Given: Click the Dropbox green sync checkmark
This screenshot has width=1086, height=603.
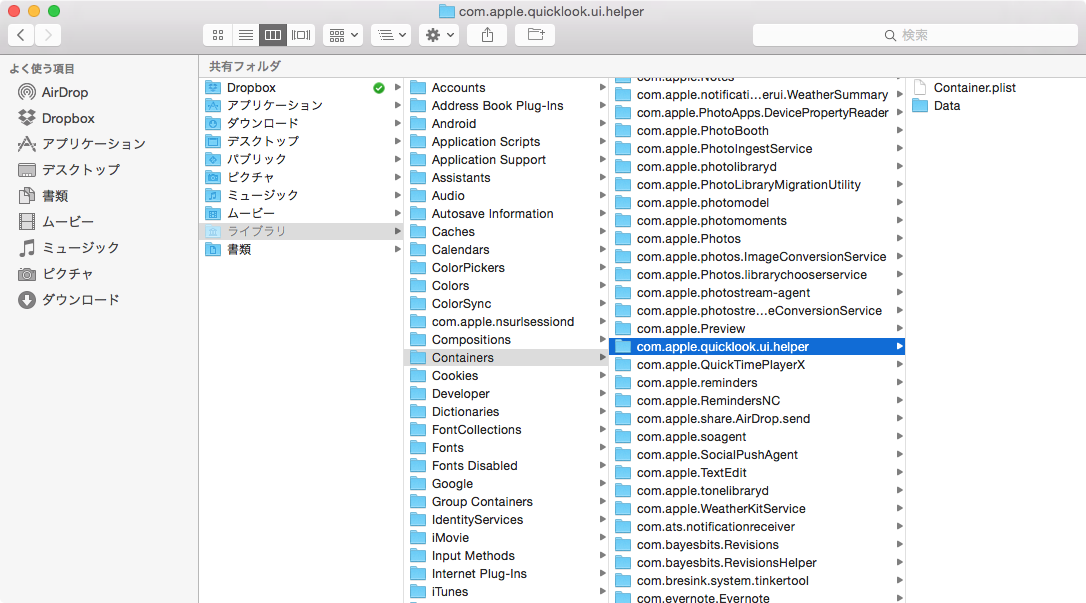Looking at the screenshot, I should [379, 88].
